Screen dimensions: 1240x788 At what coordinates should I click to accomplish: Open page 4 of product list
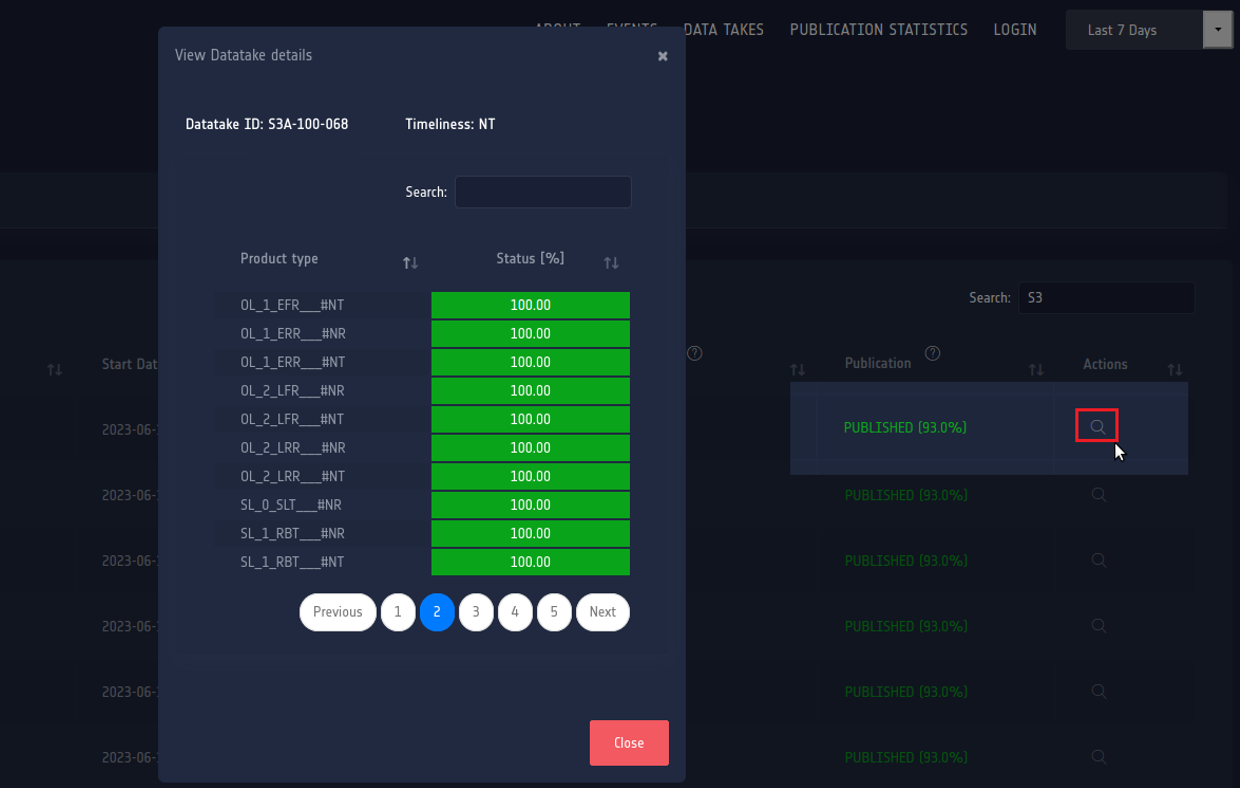515,612
